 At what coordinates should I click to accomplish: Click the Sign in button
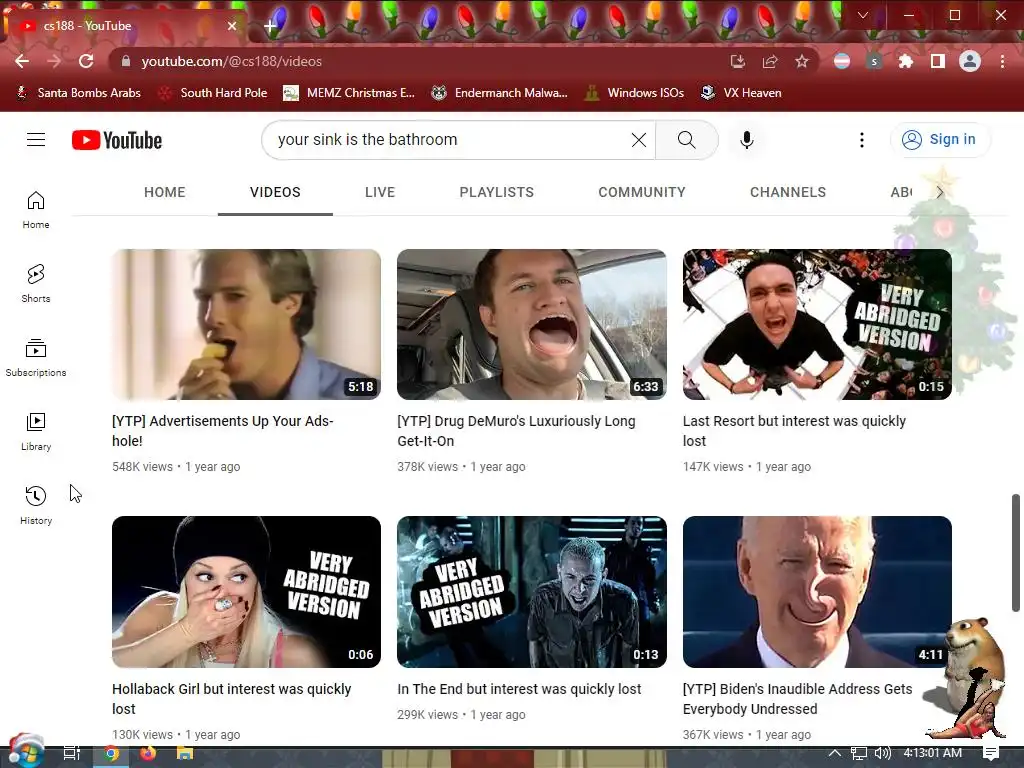[x=940, y=140]
